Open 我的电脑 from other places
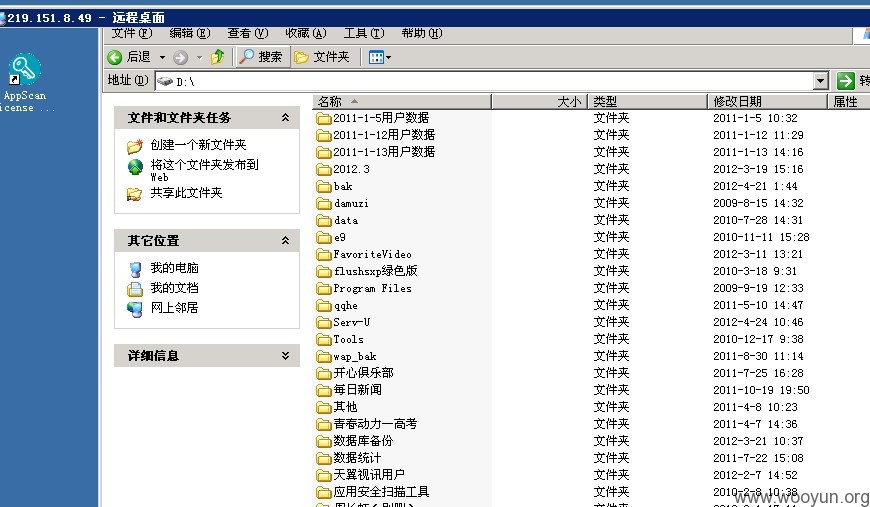870x507 pixels. (x=174, y=268)
